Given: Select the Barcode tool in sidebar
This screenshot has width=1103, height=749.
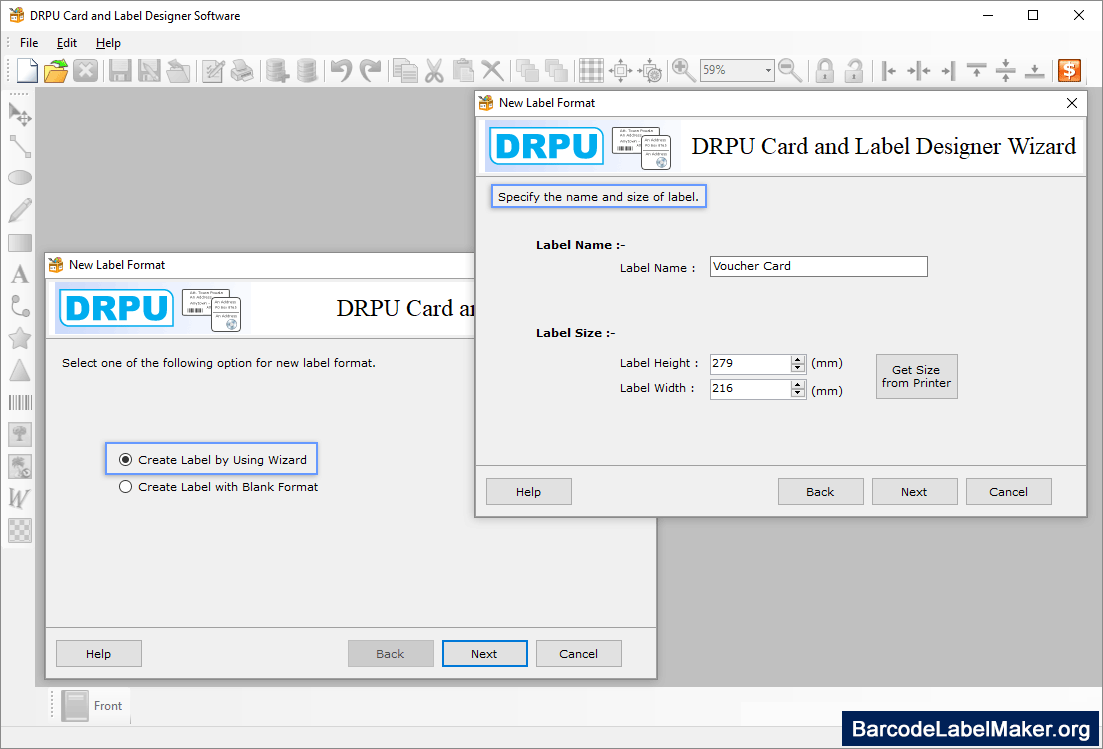Looking at the screenshot, I should (20, 402).
